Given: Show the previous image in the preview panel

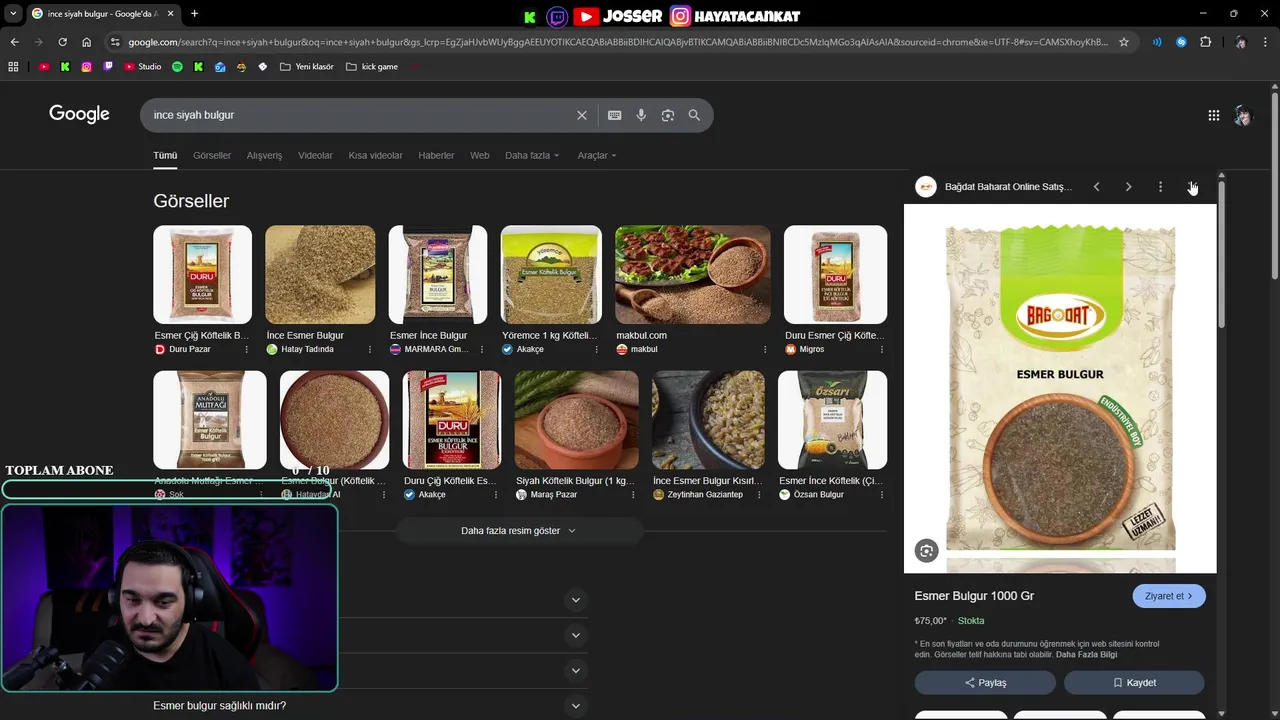Looking at the screenshot, I should (1096, 187).
